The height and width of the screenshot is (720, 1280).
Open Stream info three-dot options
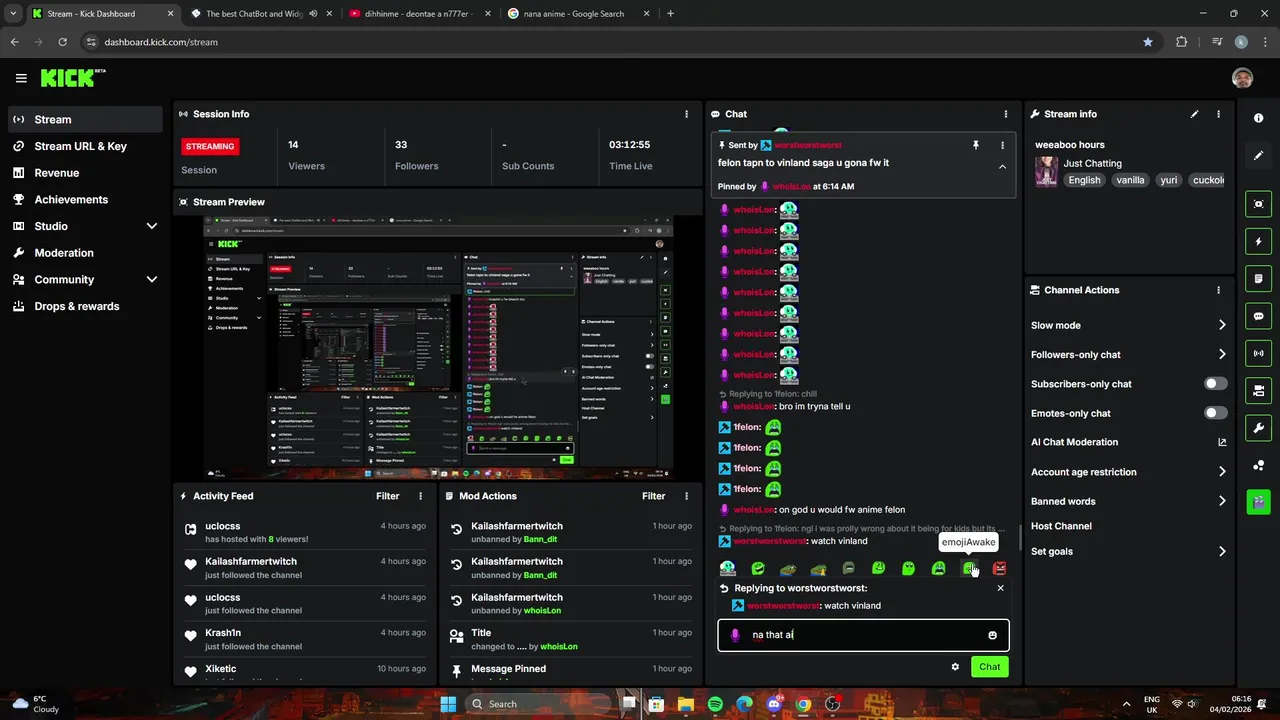tap(1218, 114)
